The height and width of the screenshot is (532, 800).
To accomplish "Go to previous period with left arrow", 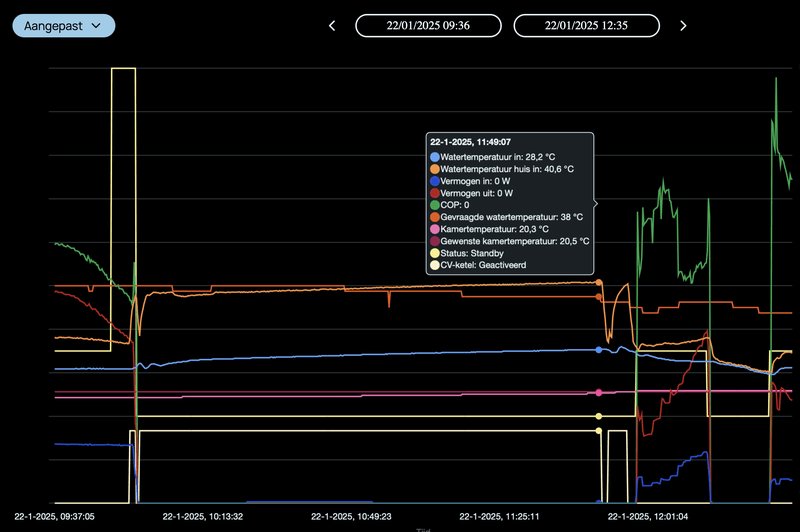I will (332, 26).
